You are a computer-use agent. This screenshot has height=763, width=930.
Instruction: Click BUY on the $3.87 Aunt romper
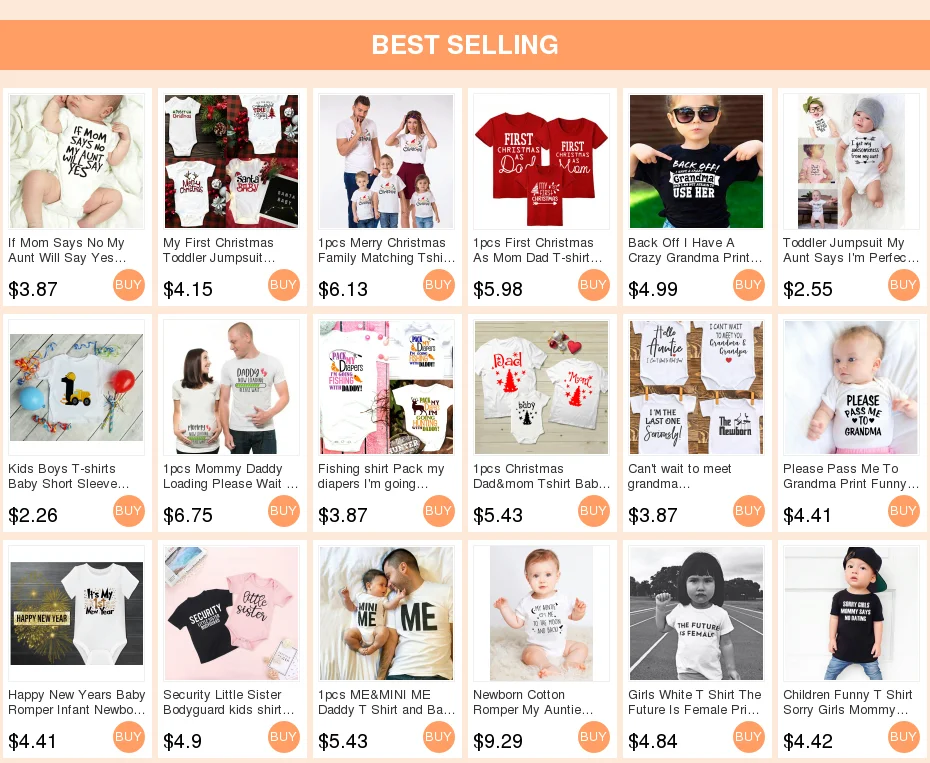[129, 285]
